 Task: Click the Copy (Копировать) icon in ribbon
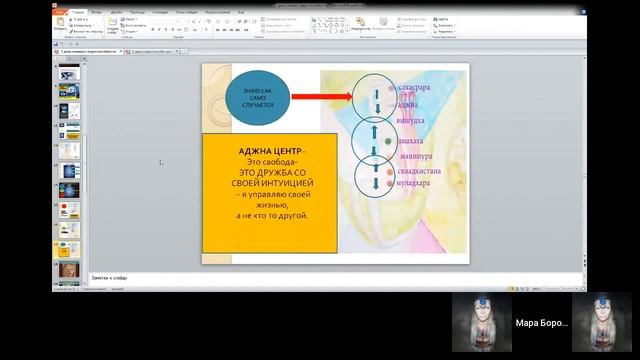(x=71, y=25)
